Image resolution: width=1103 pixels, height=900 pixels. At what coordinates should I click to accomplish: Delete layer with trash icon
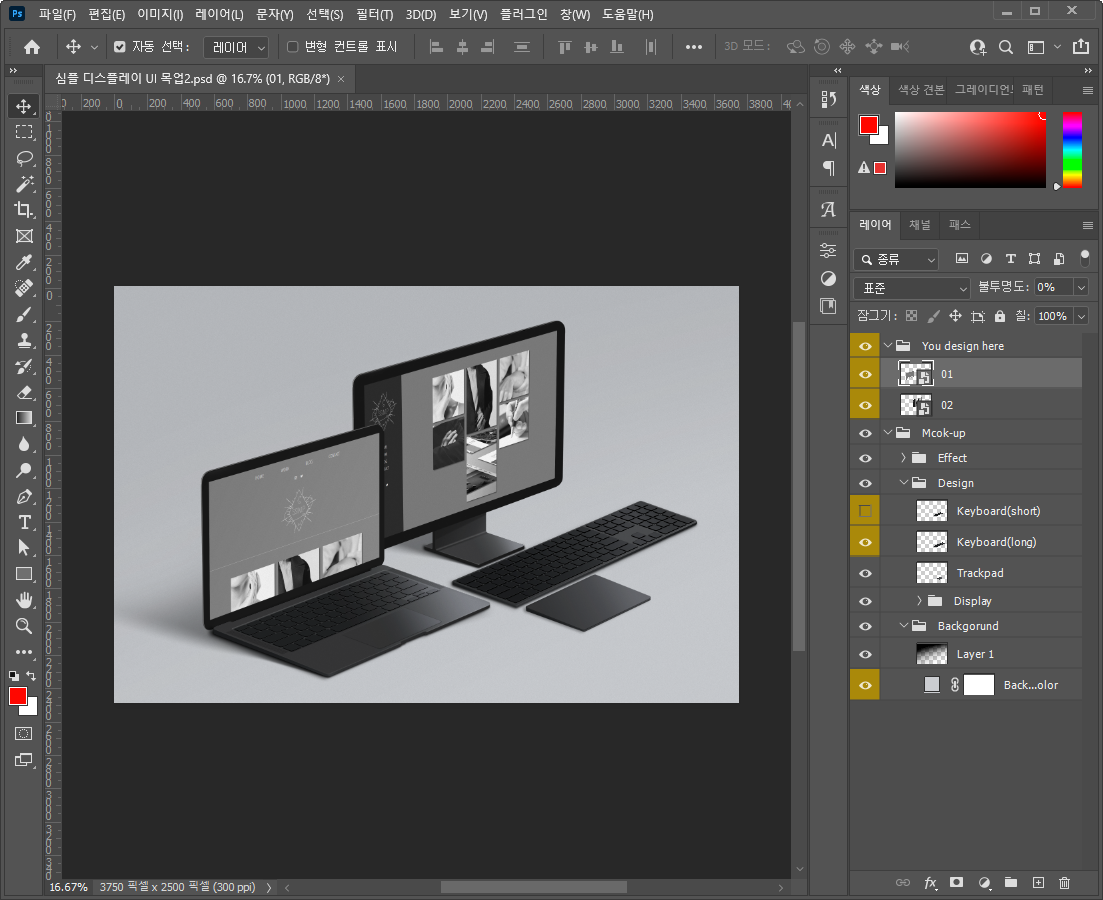[1064, 882]
